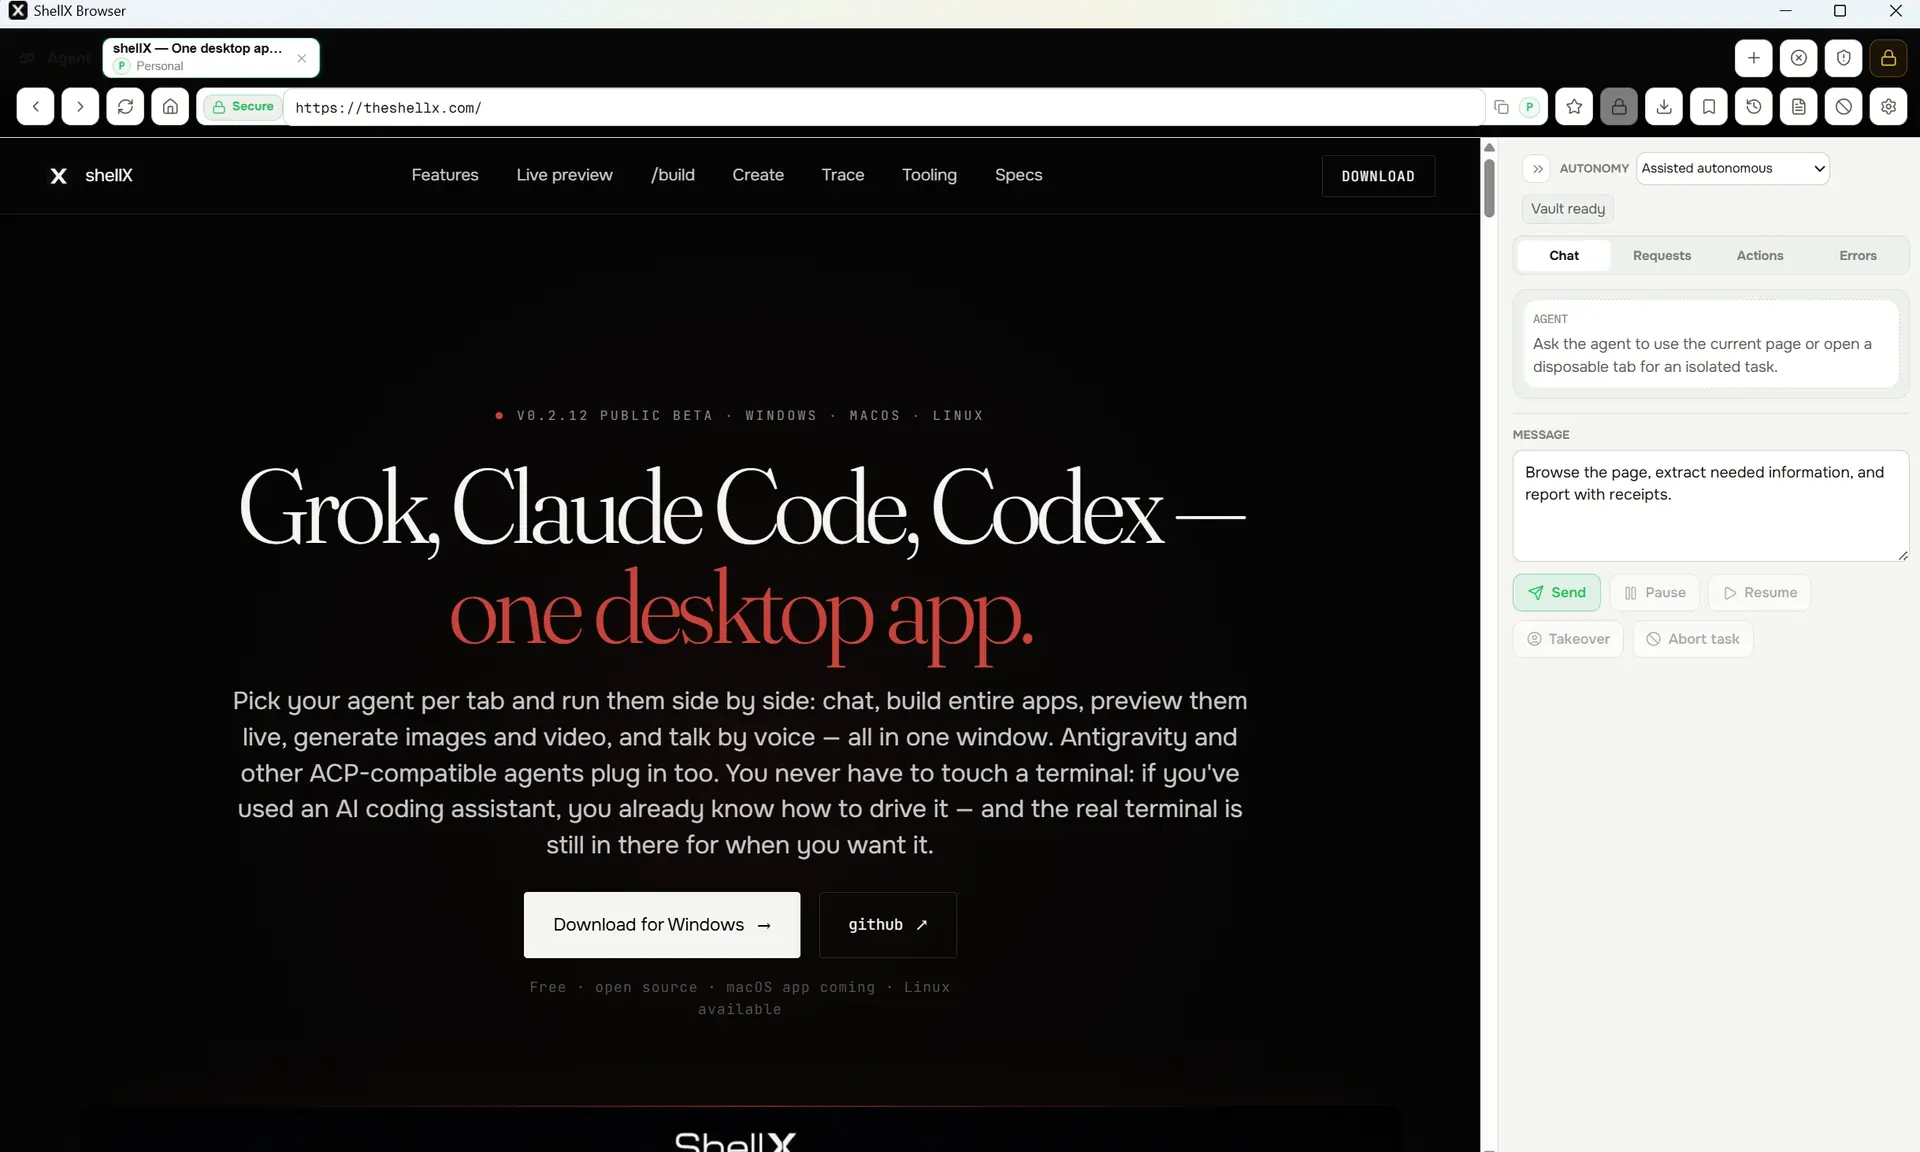The width and height of the screenshot is (1920, 1152).
Task: Click the shellX logo on the webpage
Action: pyautogui.click(x=91, y=175)
